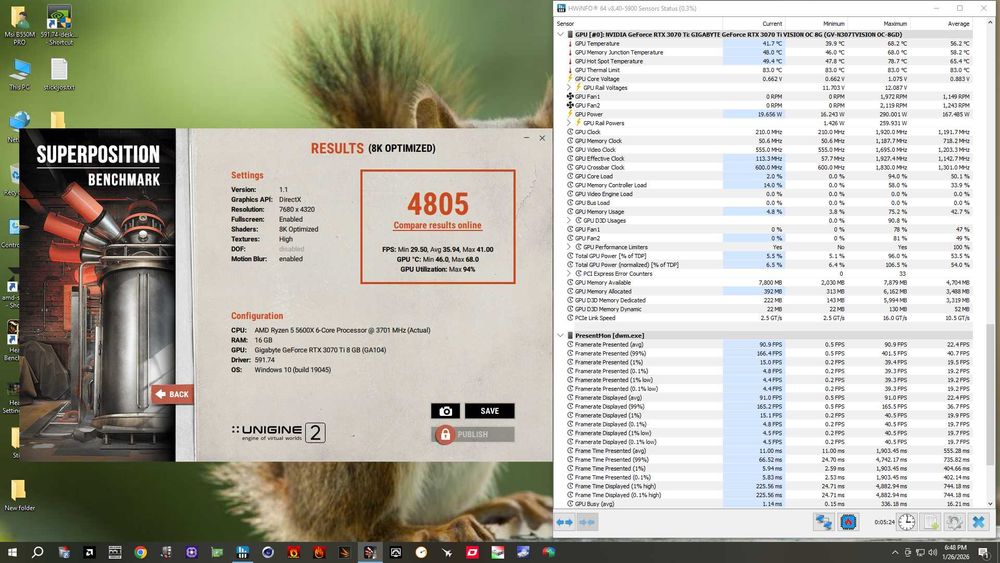Click the Maximum column header
This screenshot has width=1000, height=563.
(x=895, y=24)
